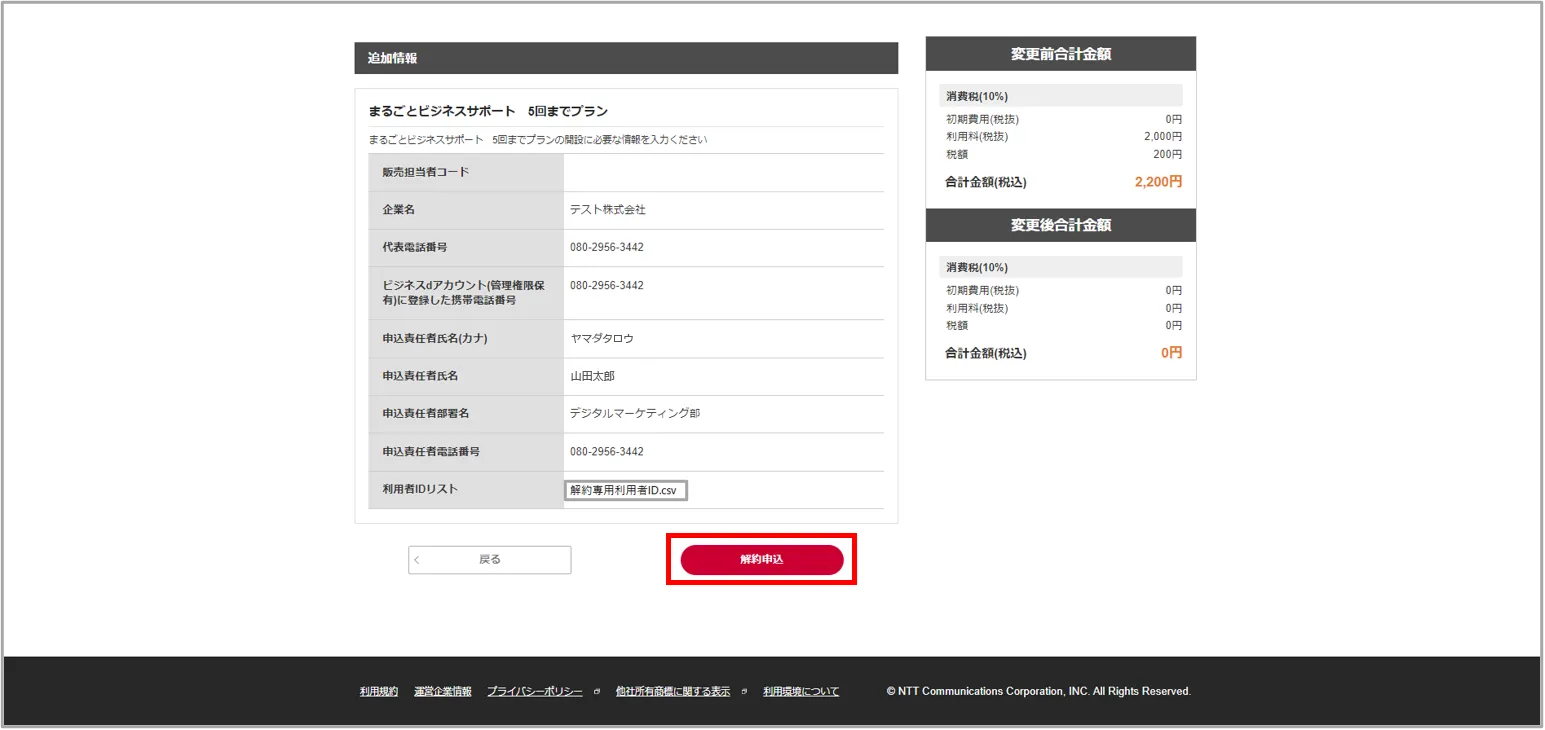Click the 追加情報 section header
This screenshot has height=730, width=1545.
[x=625, y=58]
